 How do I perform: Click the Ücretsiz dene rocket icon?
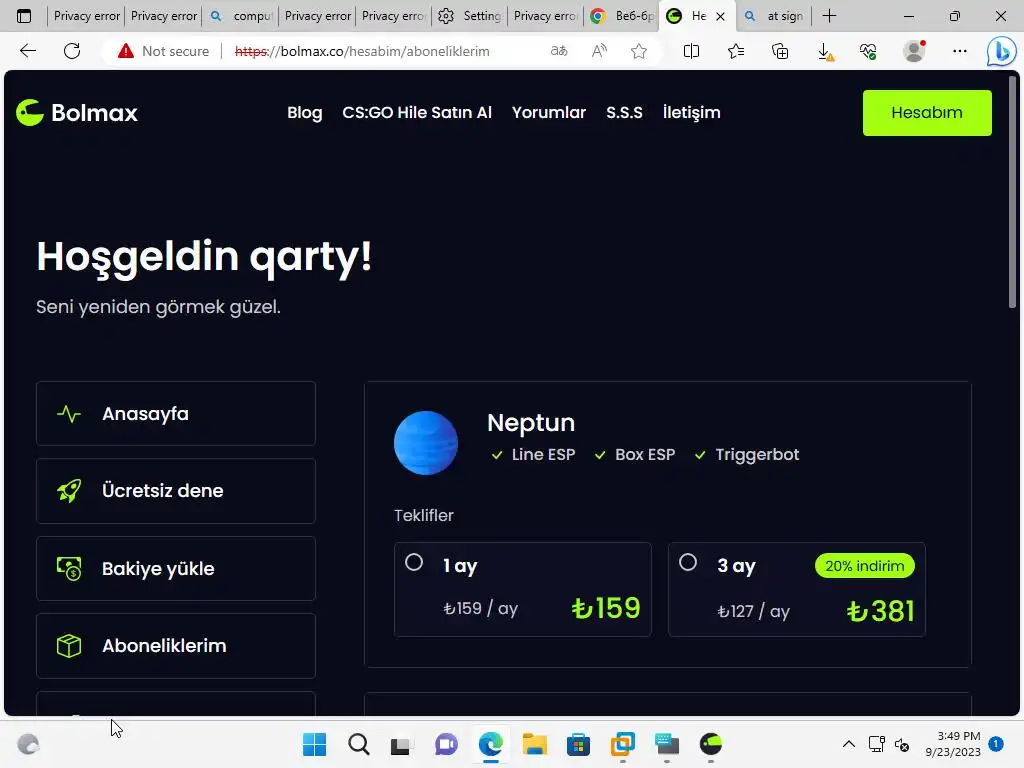[69, 491]
